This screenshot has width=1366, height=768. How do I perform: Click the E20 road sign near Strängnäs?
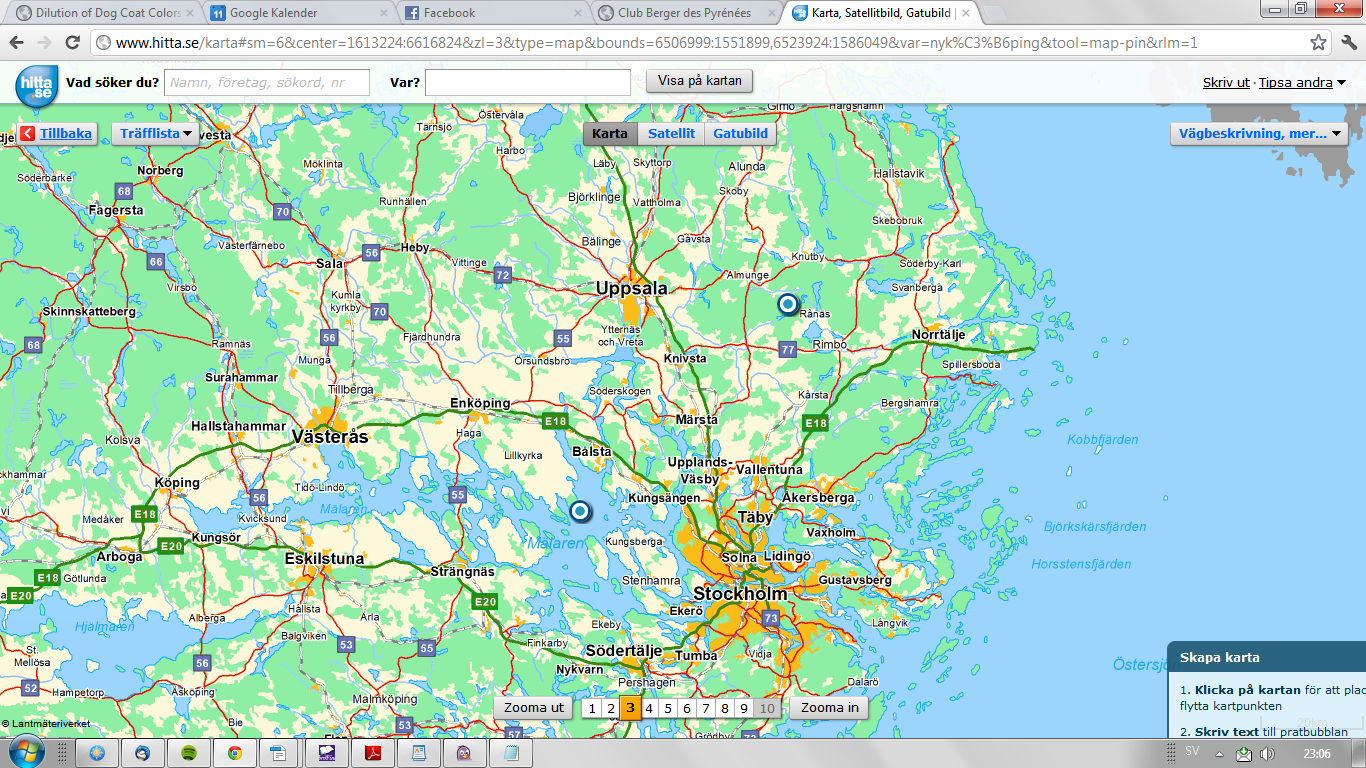485,601
